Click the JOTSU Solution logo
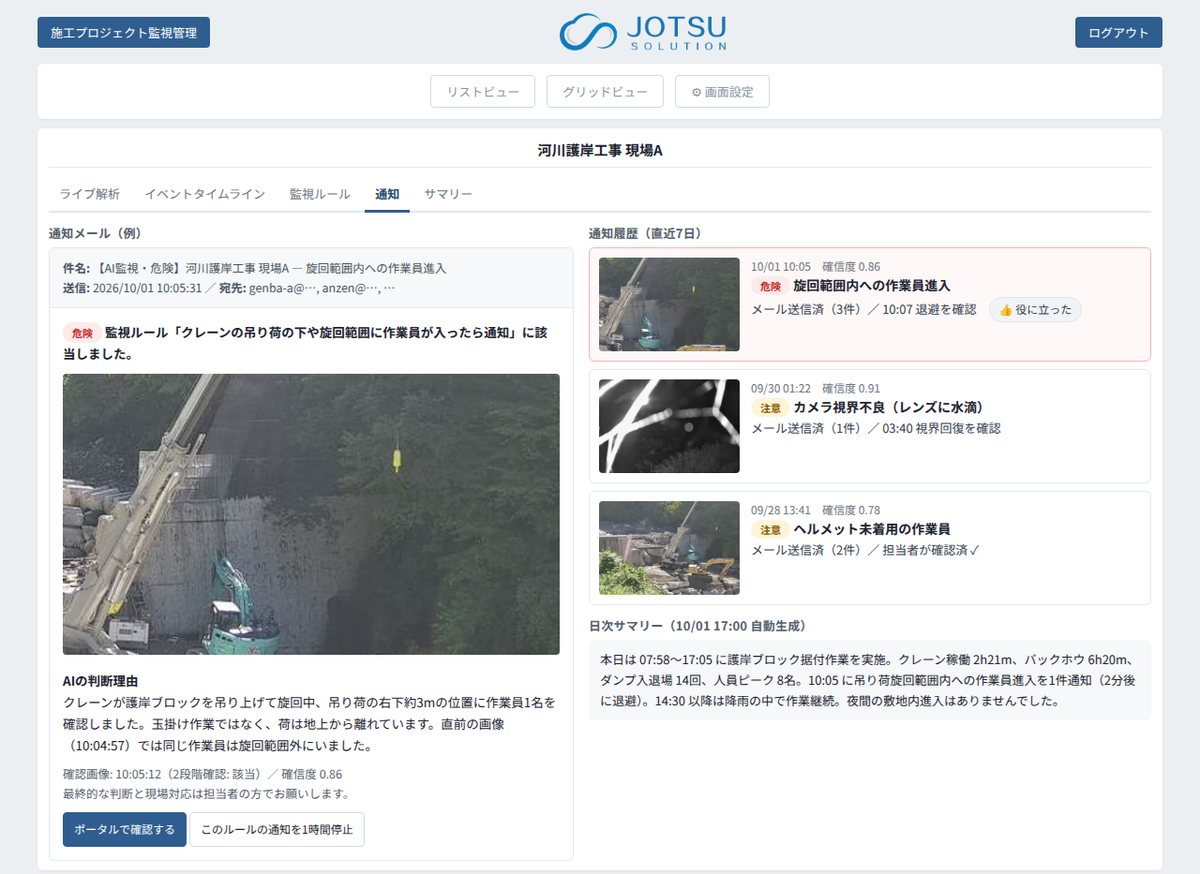 point(643,32)
